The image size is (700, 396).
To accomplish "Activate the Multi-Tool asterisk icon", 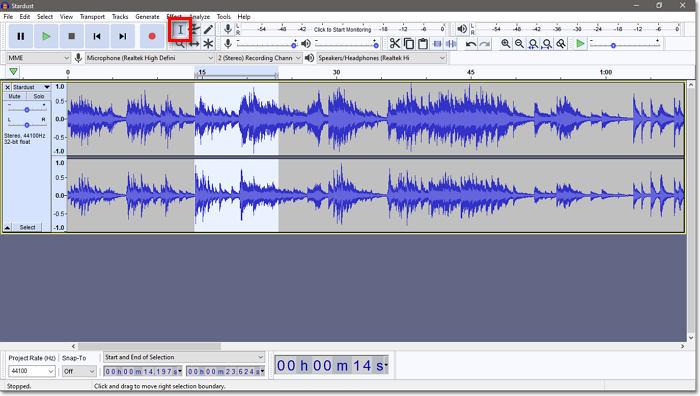I will point(208,44).
